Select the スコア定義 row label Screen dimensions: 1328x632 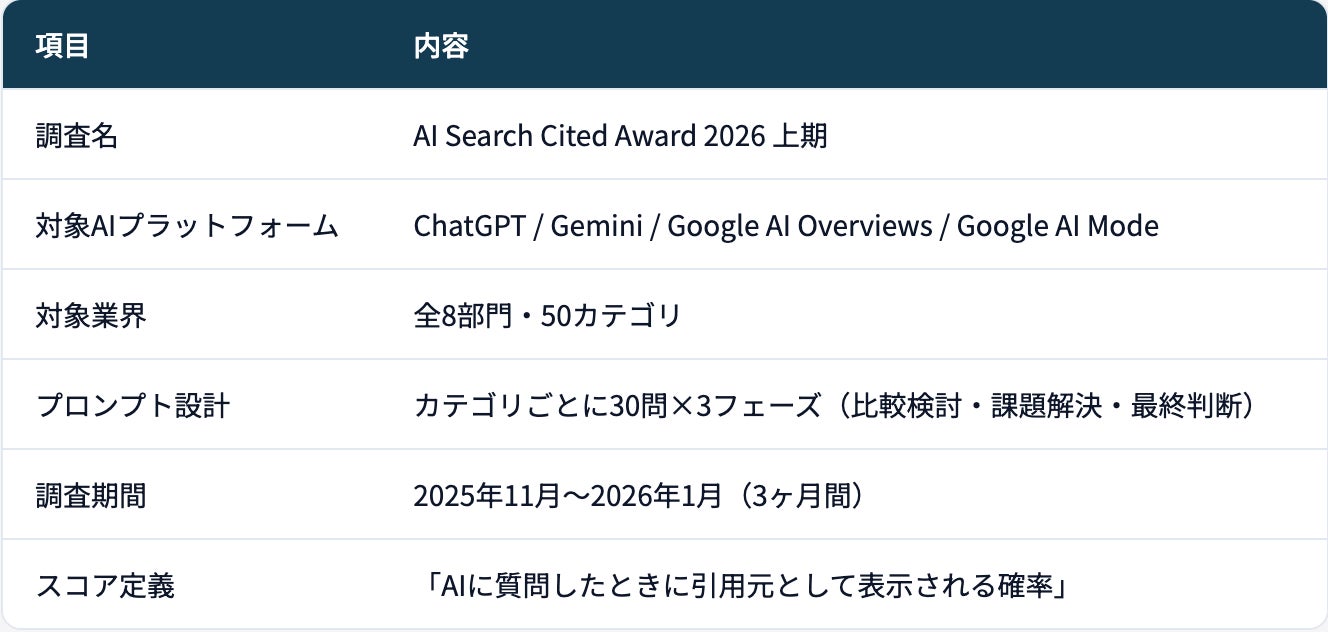pos(105,586)
